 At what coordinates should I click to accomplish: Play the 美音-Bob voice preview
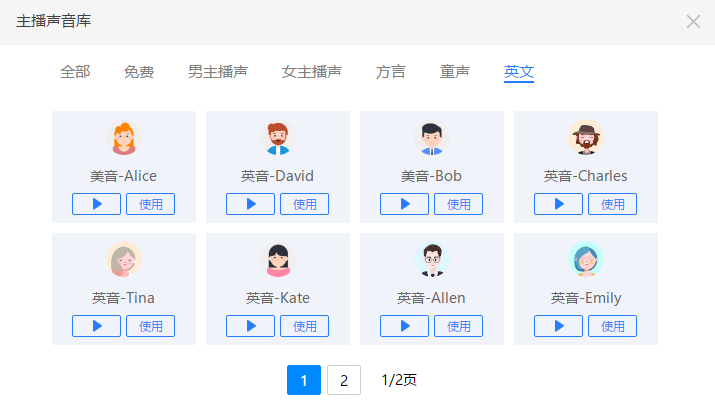[404, 204]
